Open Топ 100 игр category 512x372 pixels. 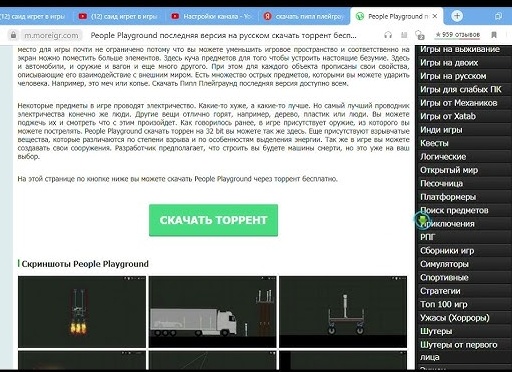point(465,304)
